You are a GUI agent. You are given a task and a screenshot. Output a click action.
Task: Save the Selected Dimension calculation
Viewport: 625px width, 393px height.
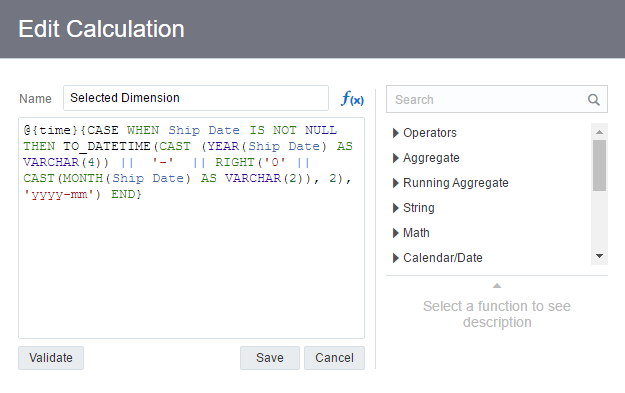pos(270,358)
